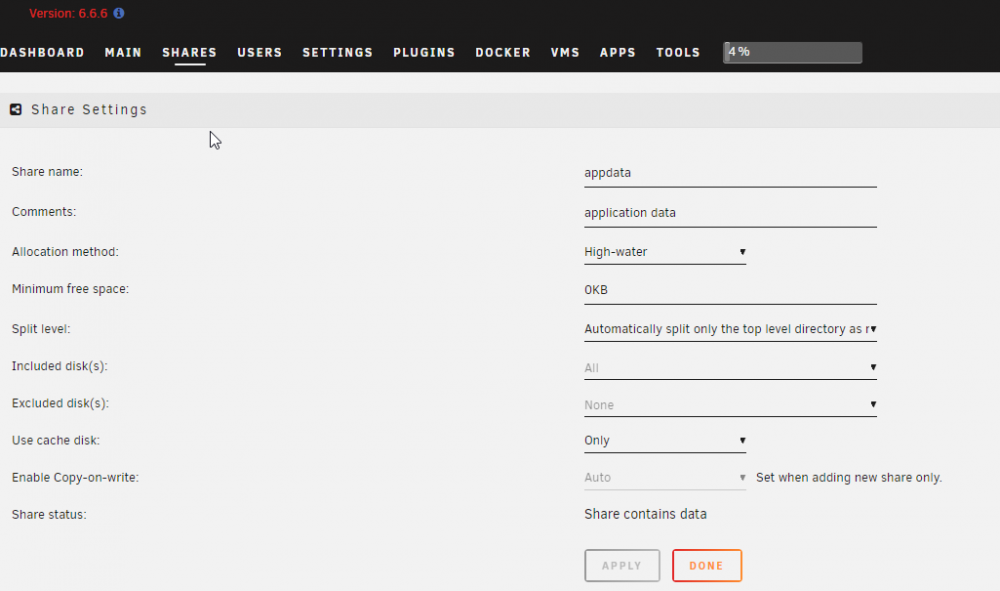Click the Share name label
The image size is (1000, 591).
click(47, 171)
